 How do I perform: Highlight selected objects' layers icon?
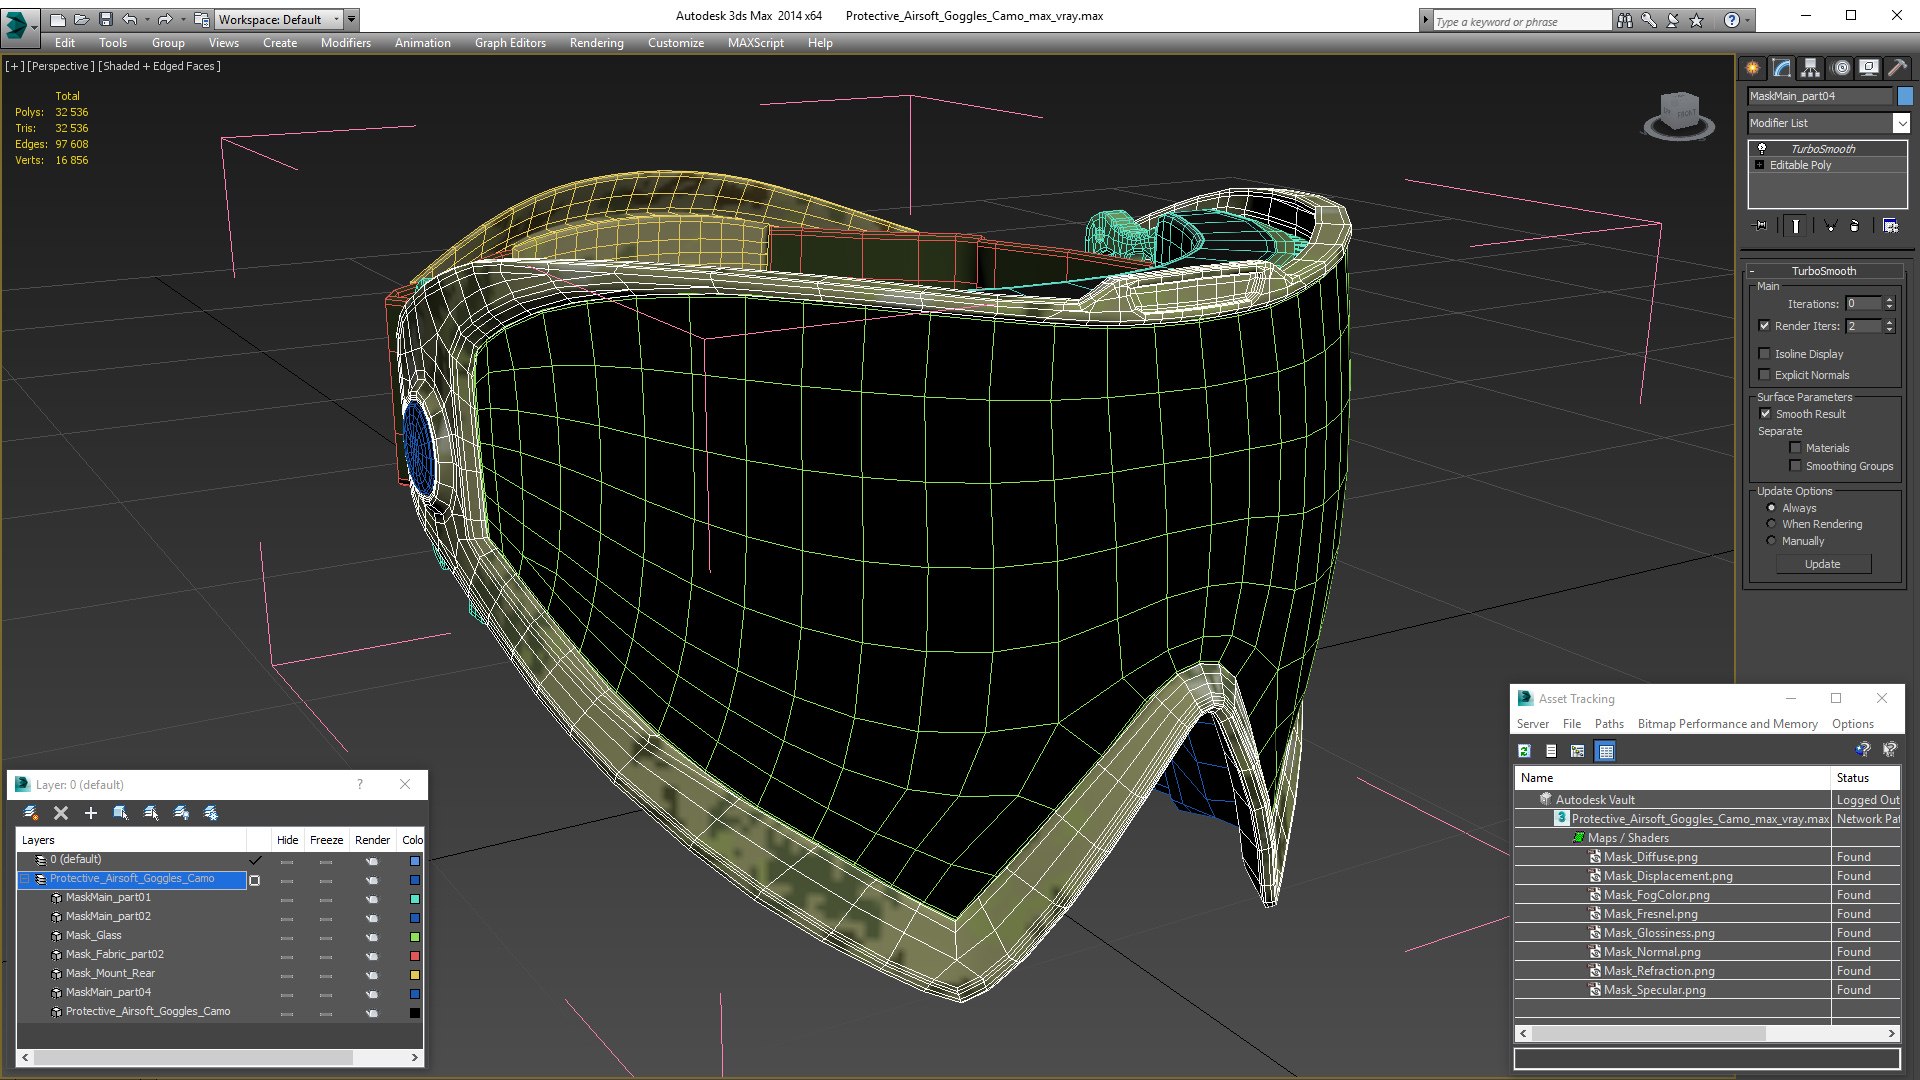[x=151, y=813]
